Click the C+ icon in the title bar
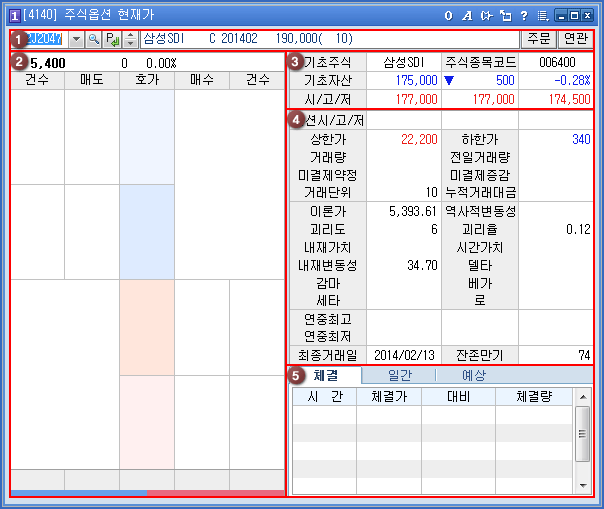The height and width of the screenshot is (509, 604). click(486, 16)
